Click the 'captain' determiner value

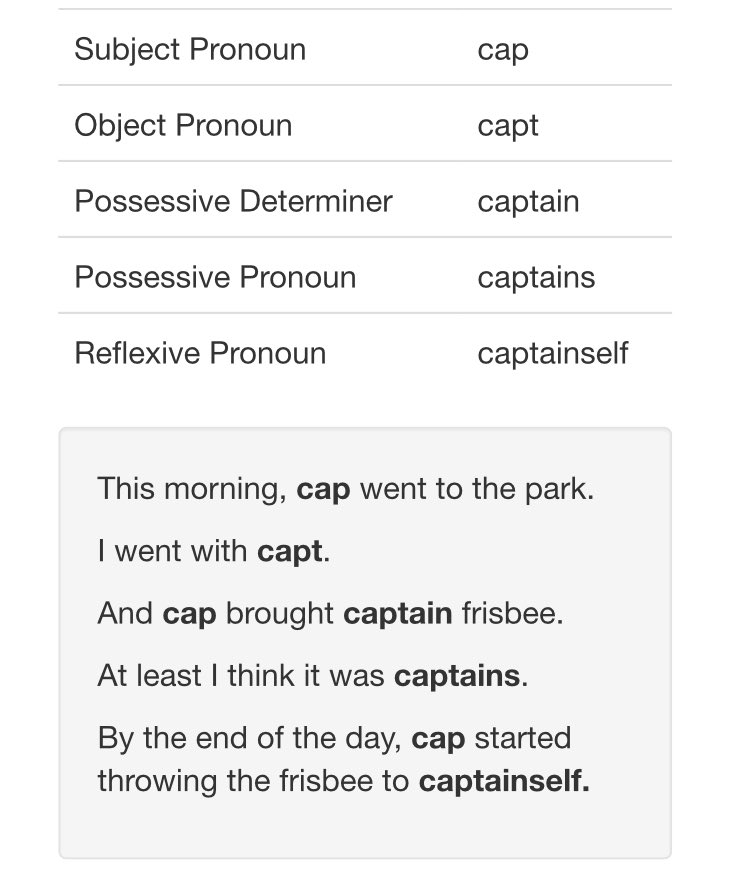coord(528,202)
